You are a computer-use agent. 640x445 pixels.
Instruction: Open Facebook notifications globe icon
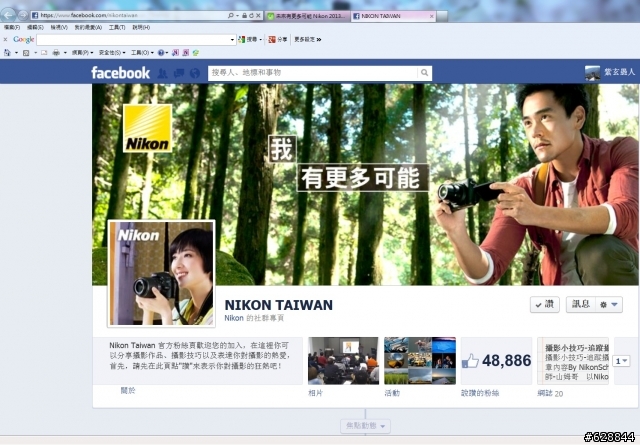(x=195, y=73)
